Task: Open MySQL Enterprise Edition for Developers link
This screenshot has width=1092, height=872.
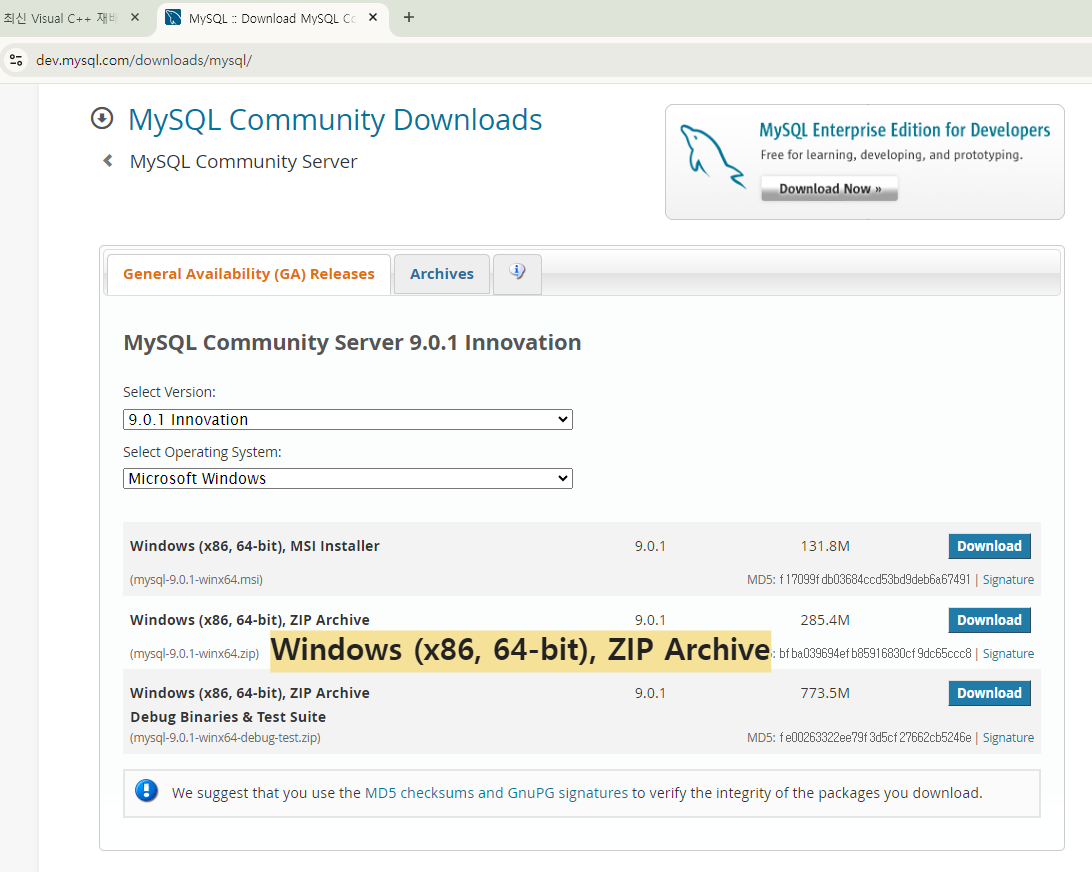Action: click(x=905, y=130)
